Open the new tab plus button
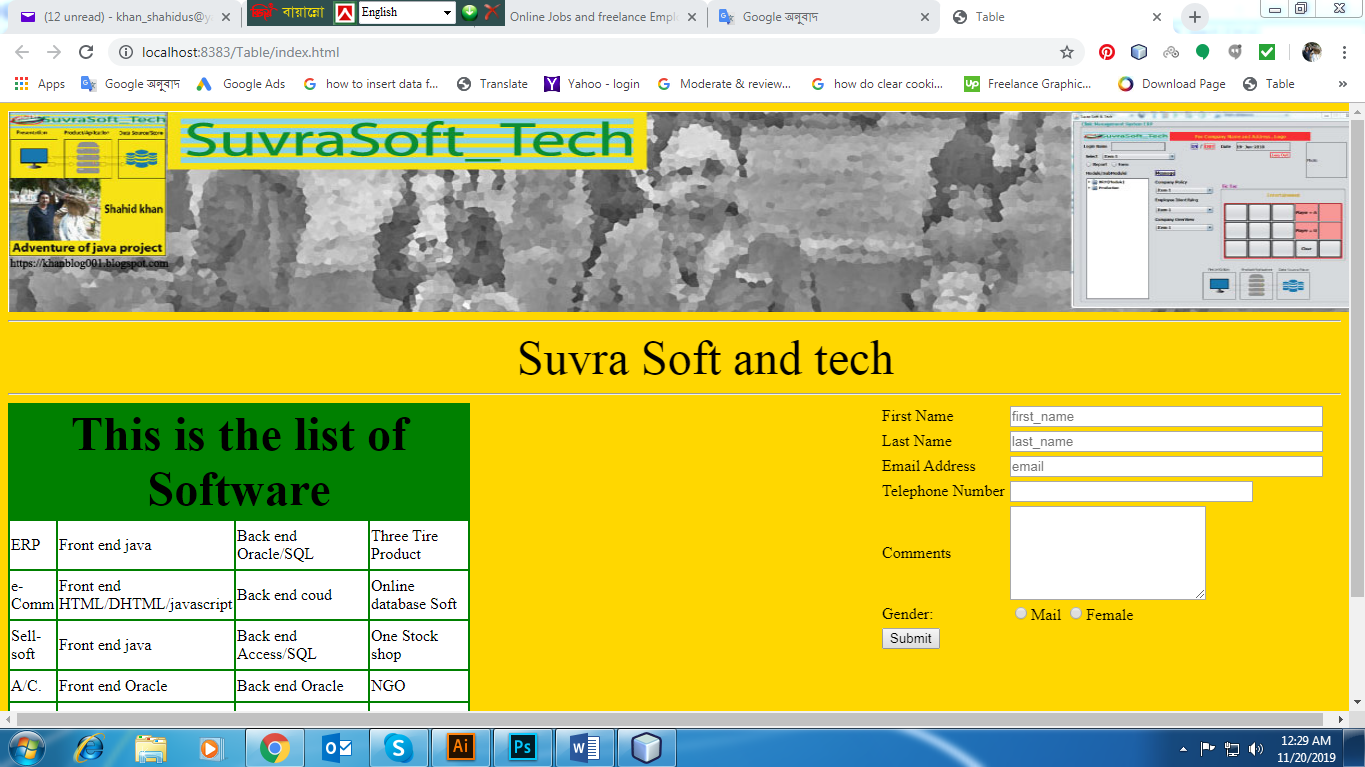Viewport: 1365px width, 767px height. coord(1194,17)
